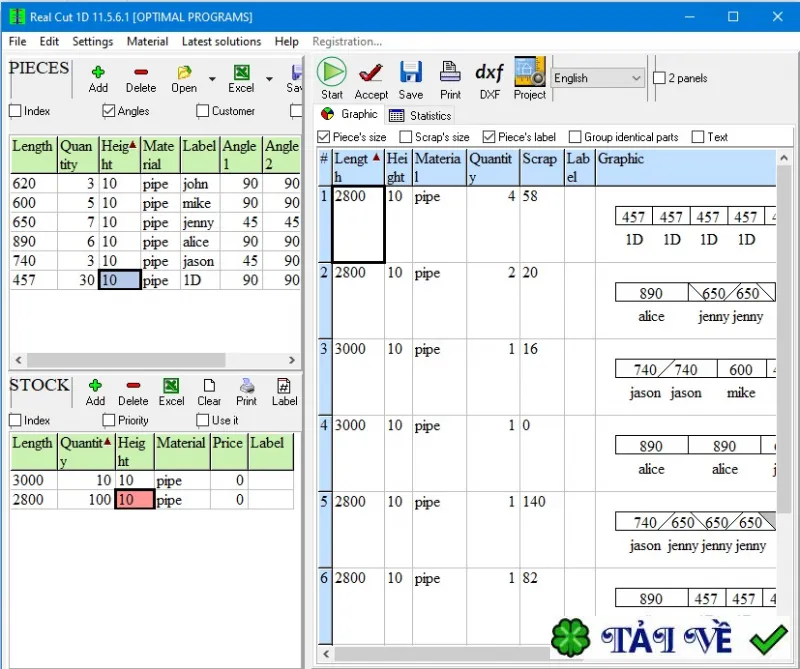The height and width of the screenshot is (669, 800).
Task: Expand the arrow next to Open
Action: (212, 79)
